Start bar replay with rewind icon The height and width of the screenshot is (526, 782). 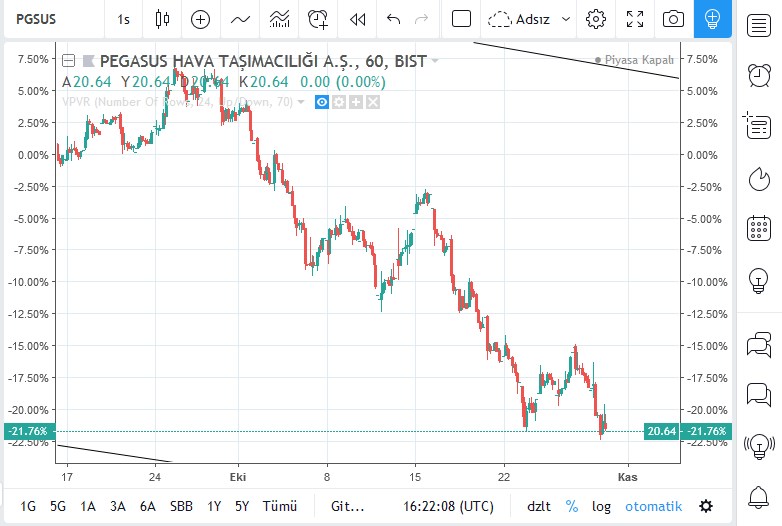click(358, 19)
